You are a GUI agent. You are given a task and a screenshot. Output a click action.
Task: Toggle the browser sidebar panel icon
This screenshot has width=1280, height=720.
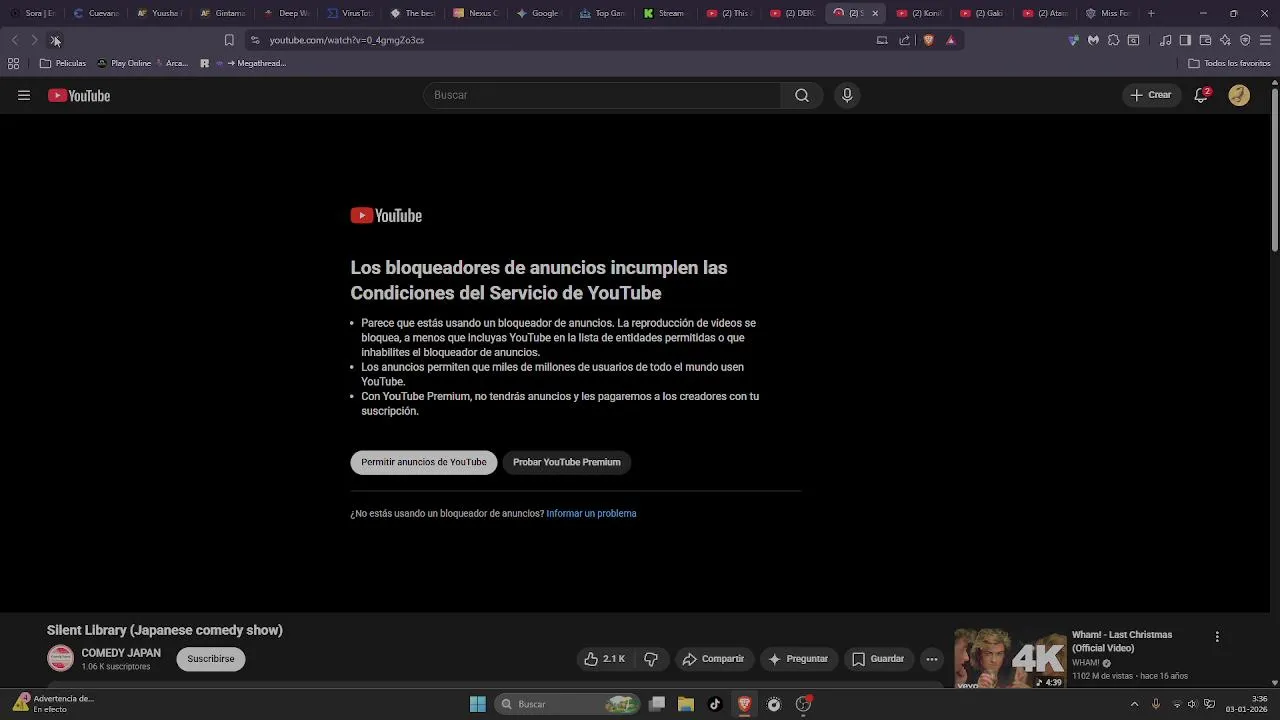[x=1185, y=40]
